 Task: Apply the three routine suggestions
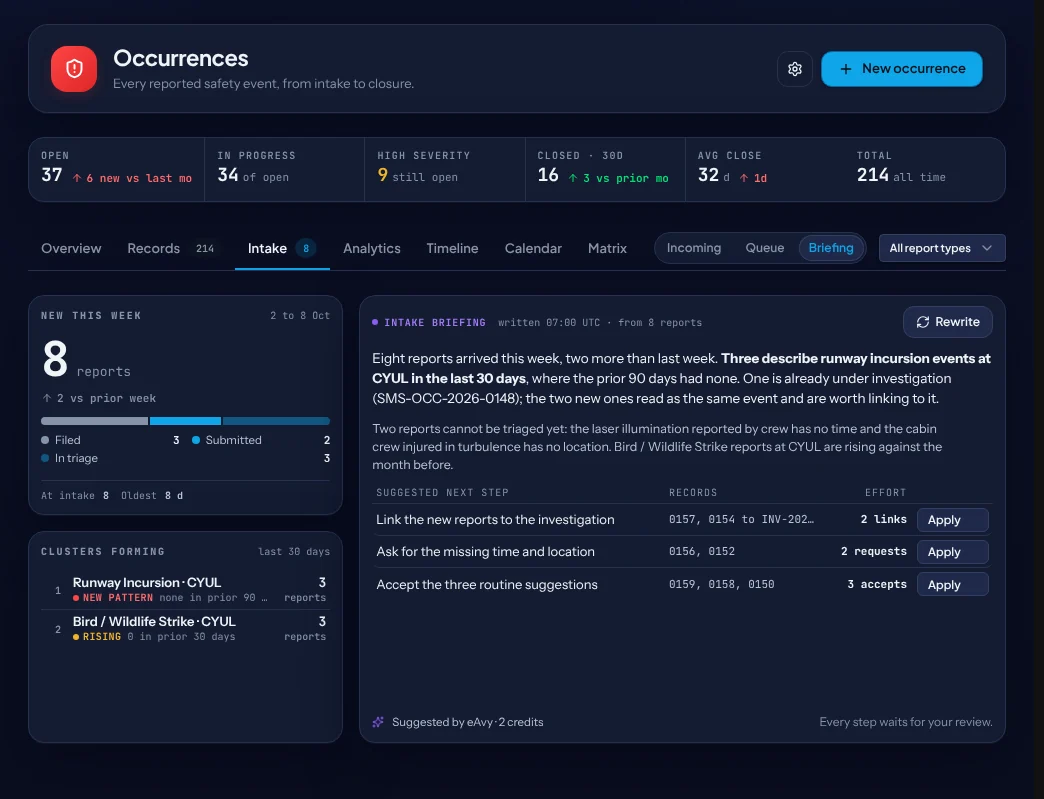pos(952,585)
